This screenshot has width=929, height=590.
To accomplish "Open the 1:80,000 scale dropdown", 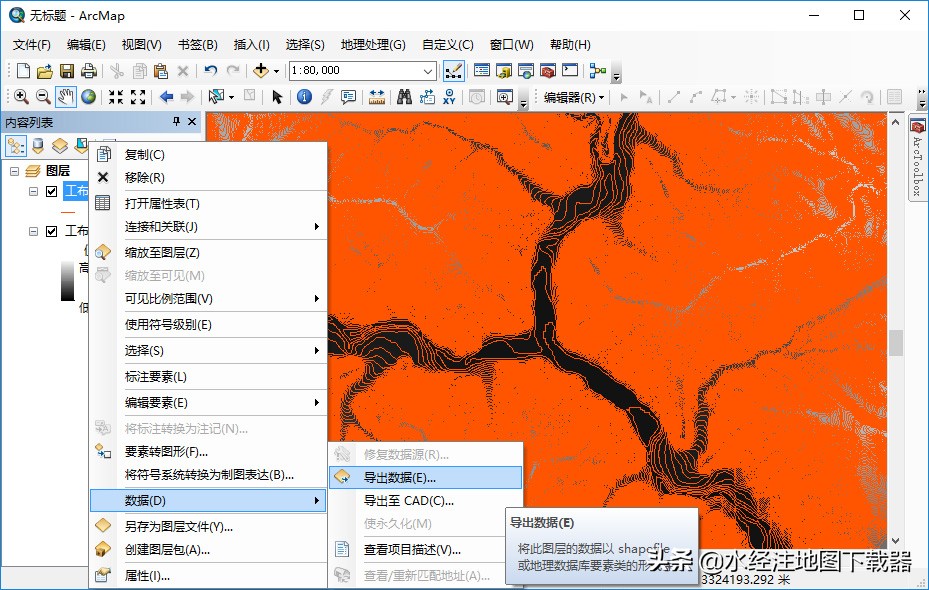I will 430,70.
